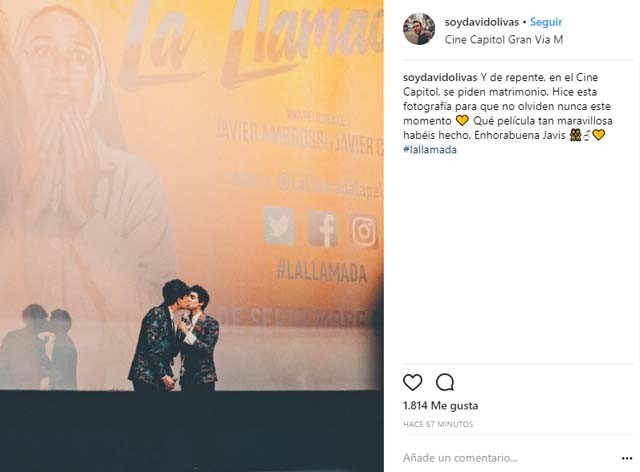The width and height of the screenshot is (640, 472).
Task: Open Cine Capitol Gran Via M location
Action: (504, 40)
